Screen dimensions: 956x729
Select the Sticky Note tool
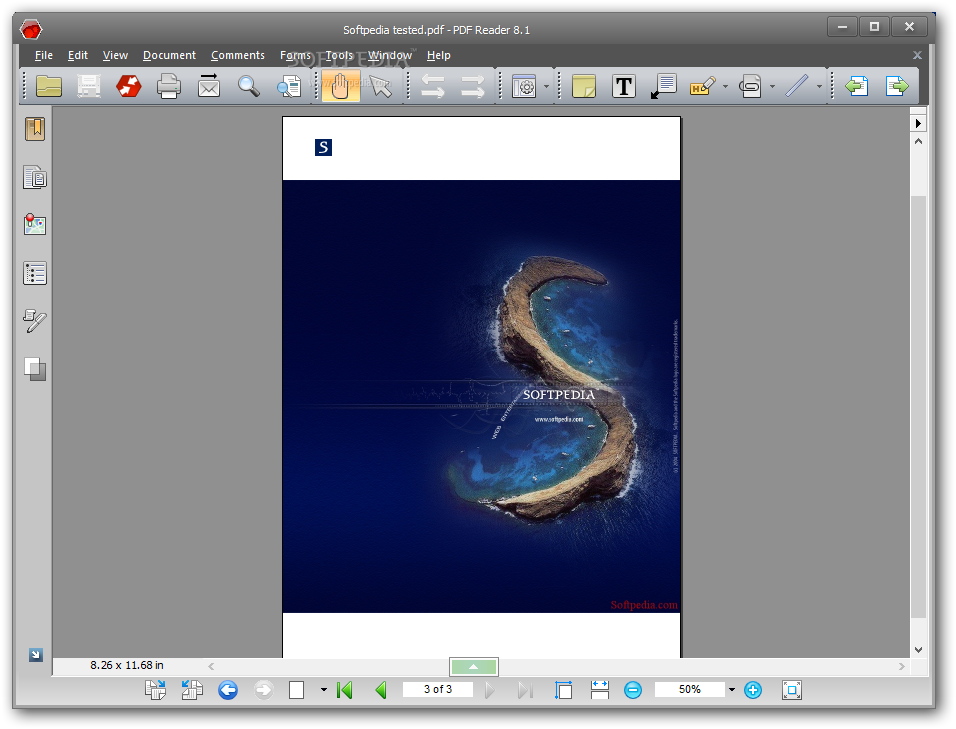click(583, 86)
